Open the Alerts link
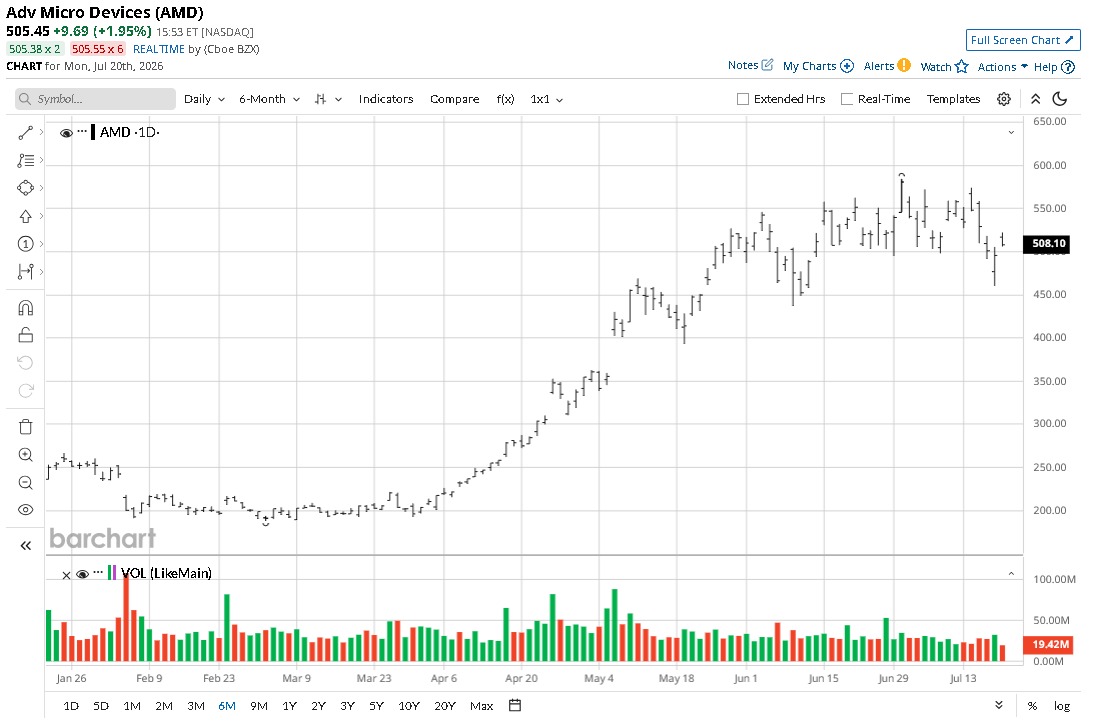Image resolution: width=1106 pixels, height=721 pixels. 879,66
